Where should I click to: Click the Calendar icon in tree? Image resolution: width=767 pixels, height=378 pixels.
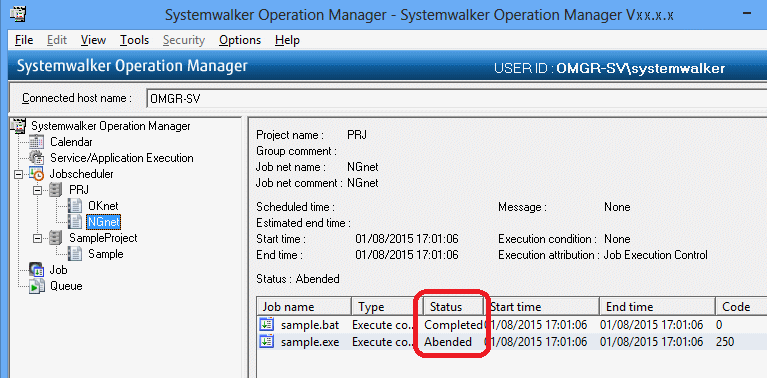click(x=37, y=142)
